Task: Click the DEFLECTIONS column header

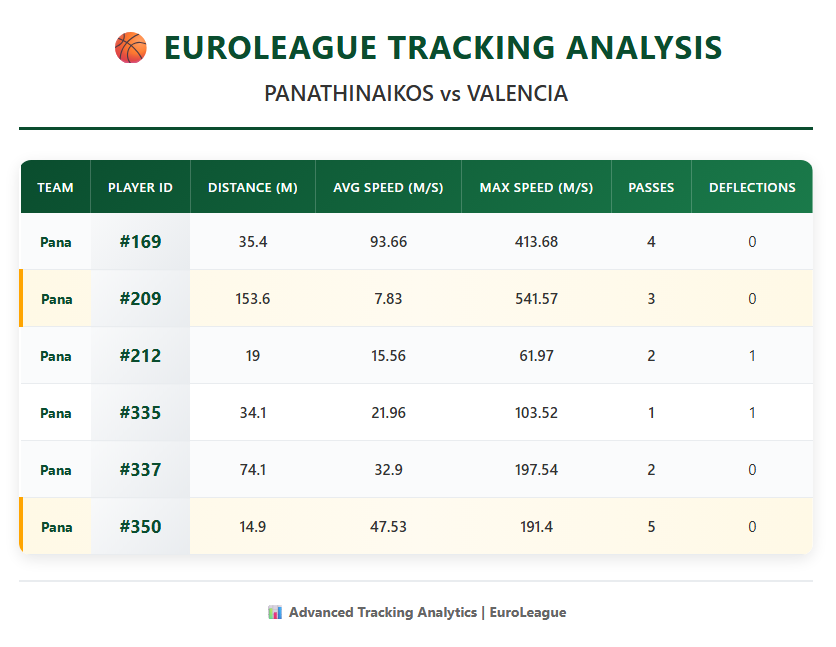Action: pyautogui.click(x=752, y=188)
